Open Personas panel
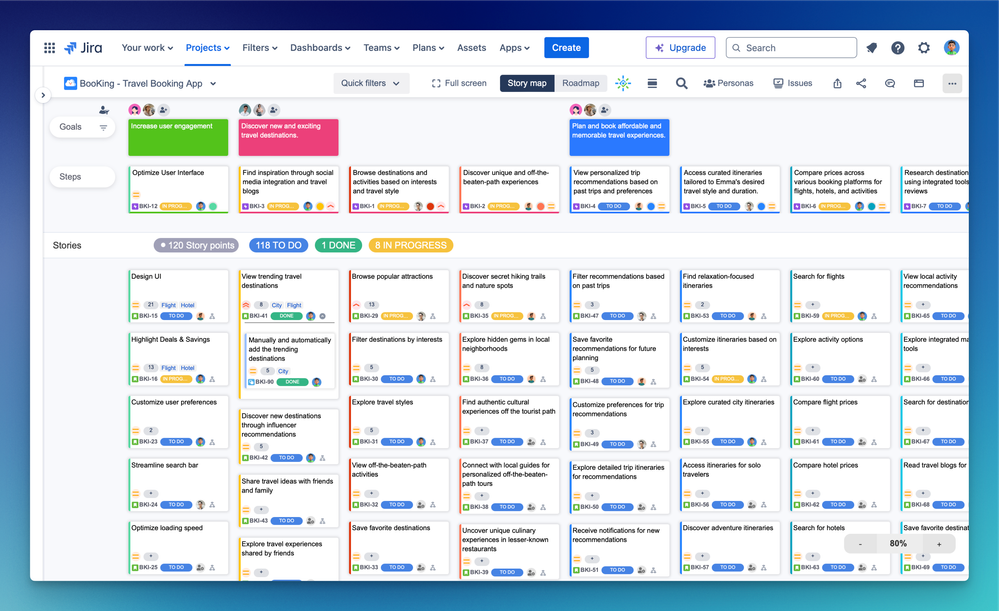999x611 pixels. pos(728,83)
